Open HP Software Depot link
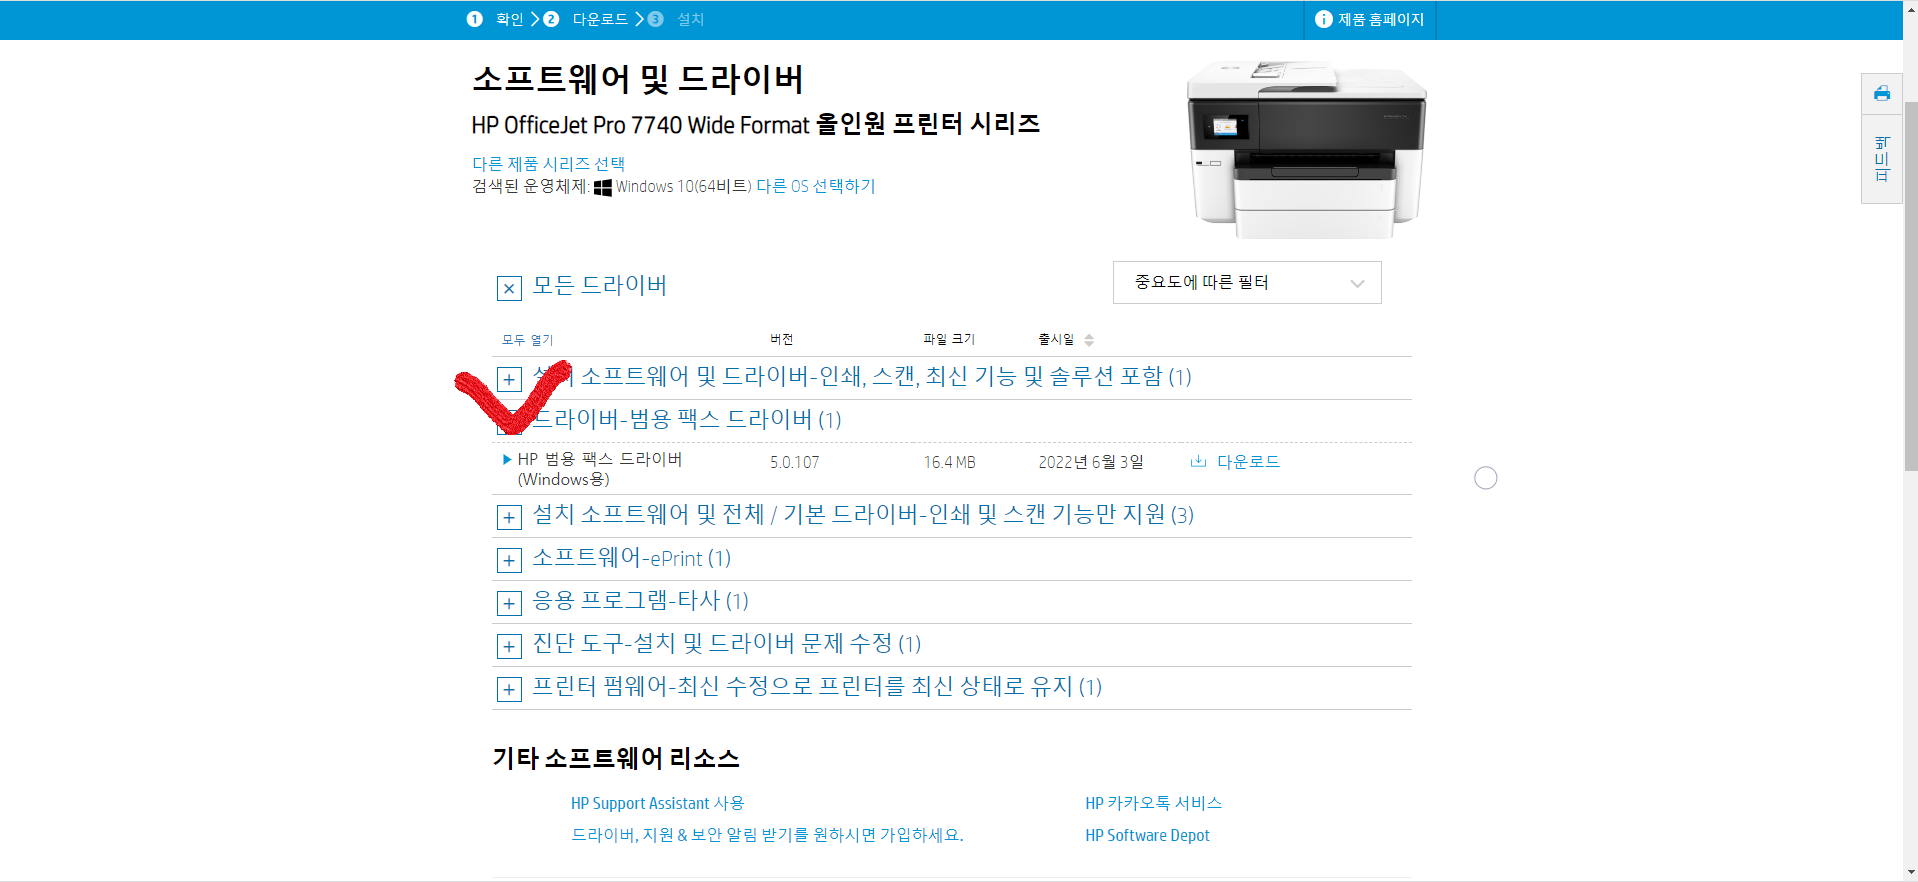 (x=1147, y=835)
